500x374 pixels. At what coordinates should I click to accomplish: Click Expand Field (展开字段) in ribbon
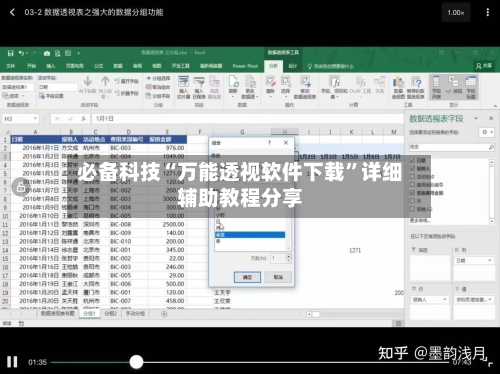click(127, 81)
